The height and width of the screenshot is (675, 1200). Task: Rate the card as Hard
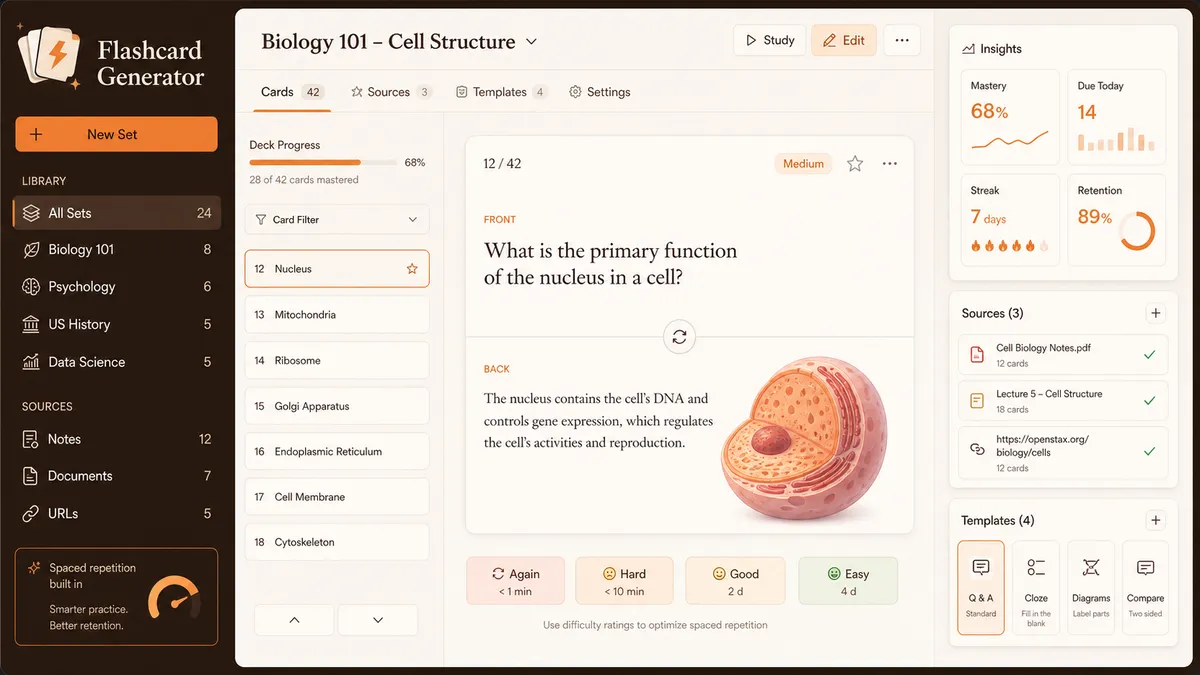coord(625,581)
